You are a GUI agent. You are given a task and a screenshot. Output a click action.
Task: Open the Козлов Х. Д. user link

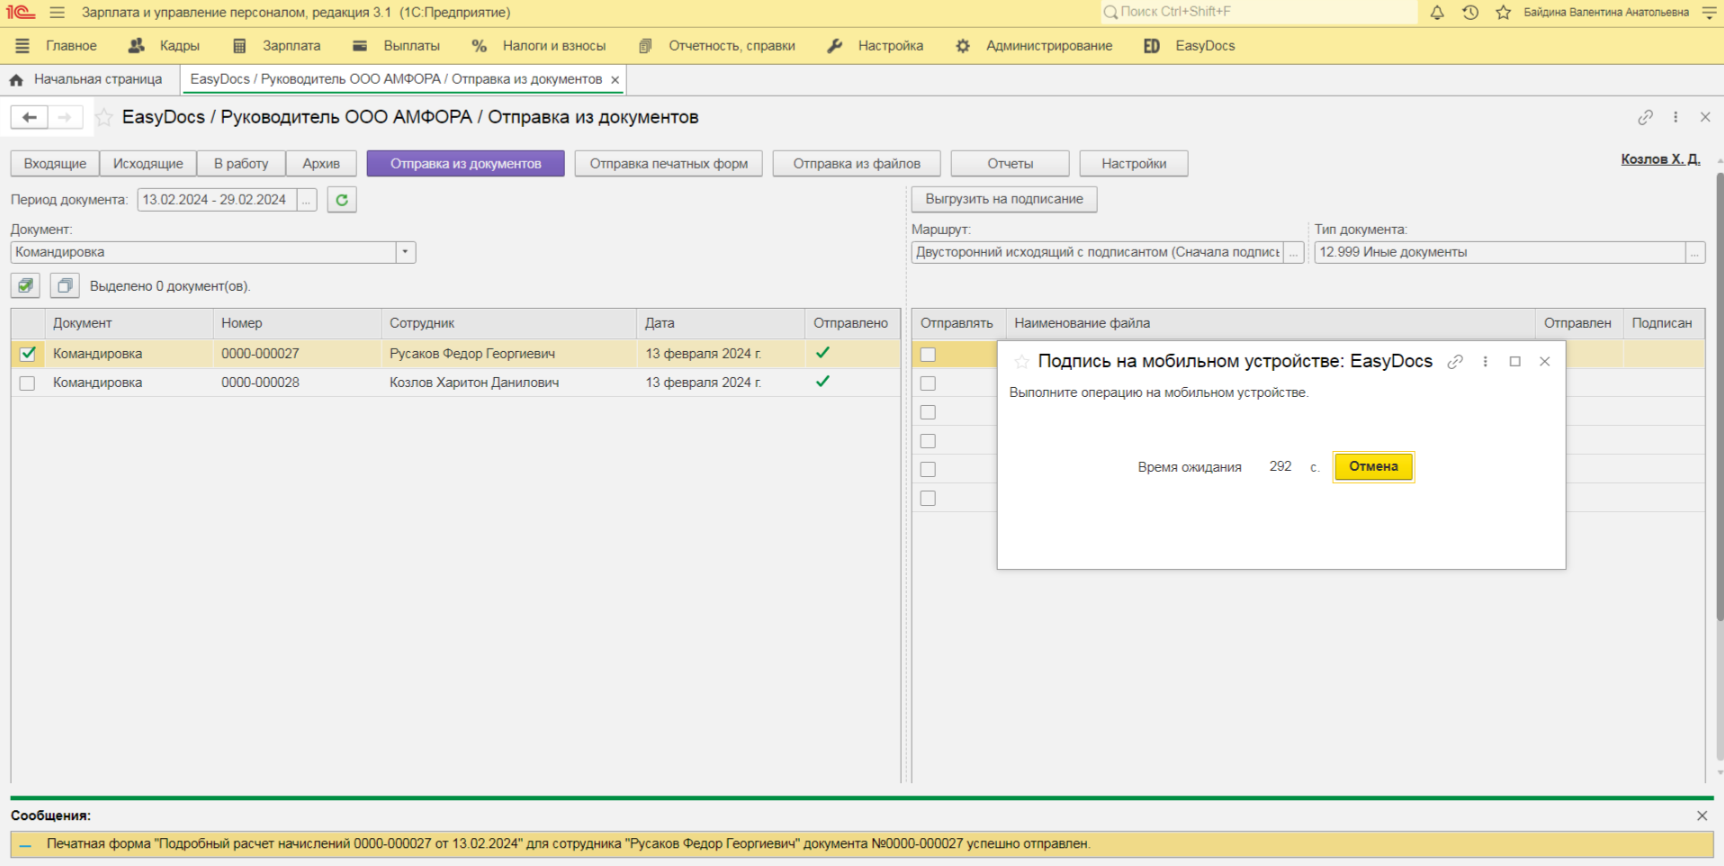click(x=1660, y=159)
